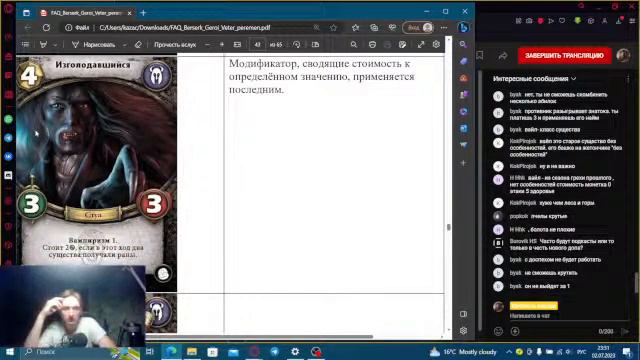The height and width of the screenshot is (360, 640).
Task: Click Прочесть вслух read aloud
Action: point(175,44)
